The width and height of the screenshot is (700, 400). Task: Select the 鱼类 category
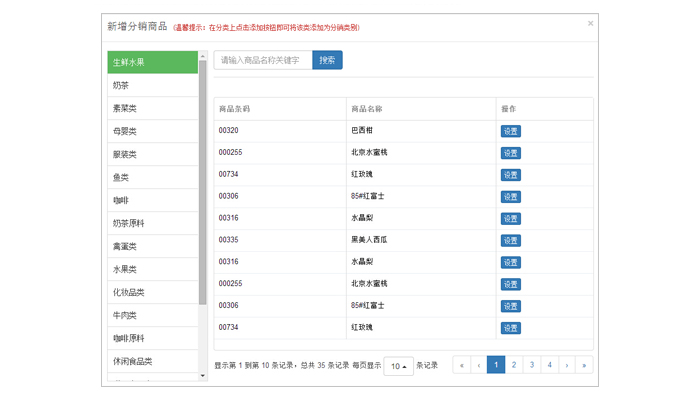[153, 177]
